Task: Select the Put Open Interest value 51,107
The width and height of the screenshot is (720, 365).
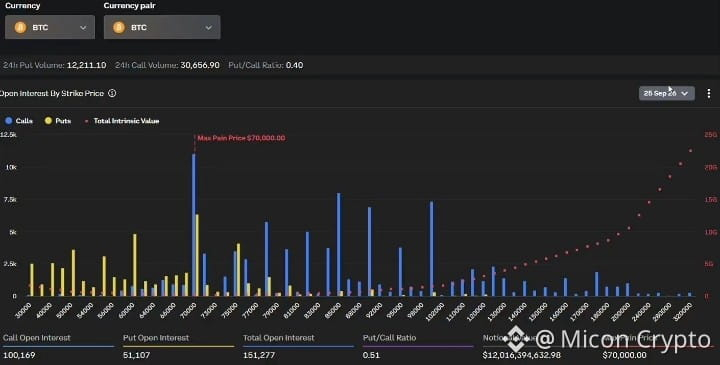Action: click(136, 355)
